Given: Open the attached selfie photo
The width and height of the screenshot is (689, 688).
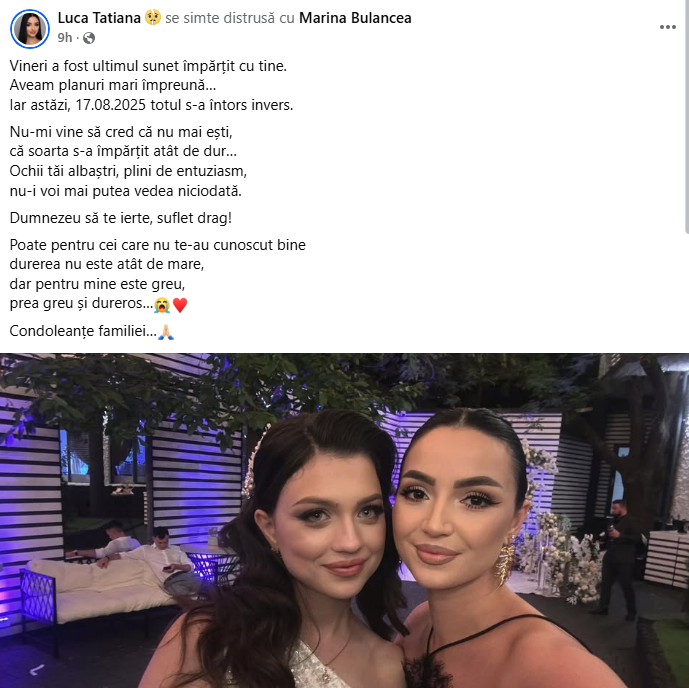Looking at the screenshot, I should [344, 521].
